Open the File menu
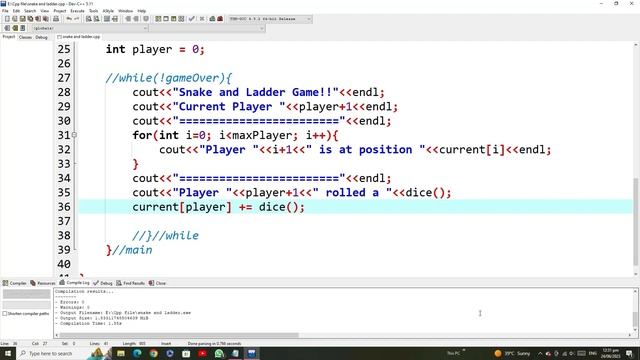 (x=5, y=11)
